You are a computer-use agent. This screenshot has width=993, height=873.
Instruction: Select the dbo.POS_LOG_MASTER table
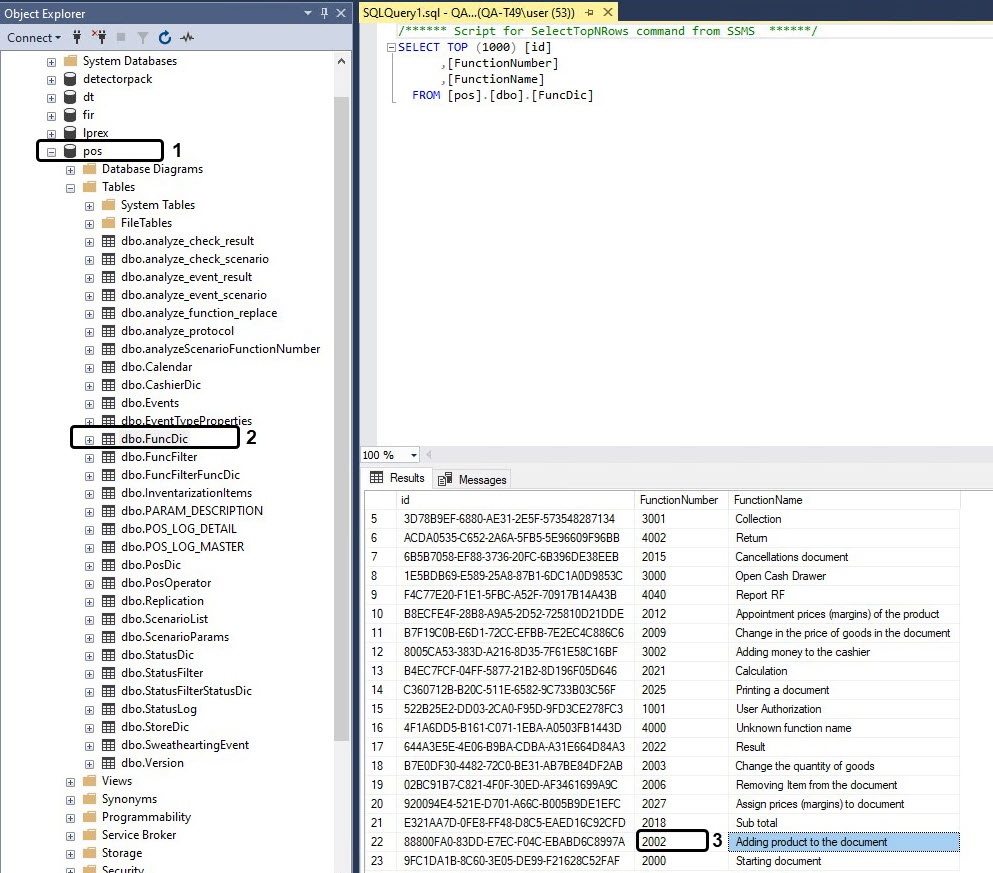[182, 547]
